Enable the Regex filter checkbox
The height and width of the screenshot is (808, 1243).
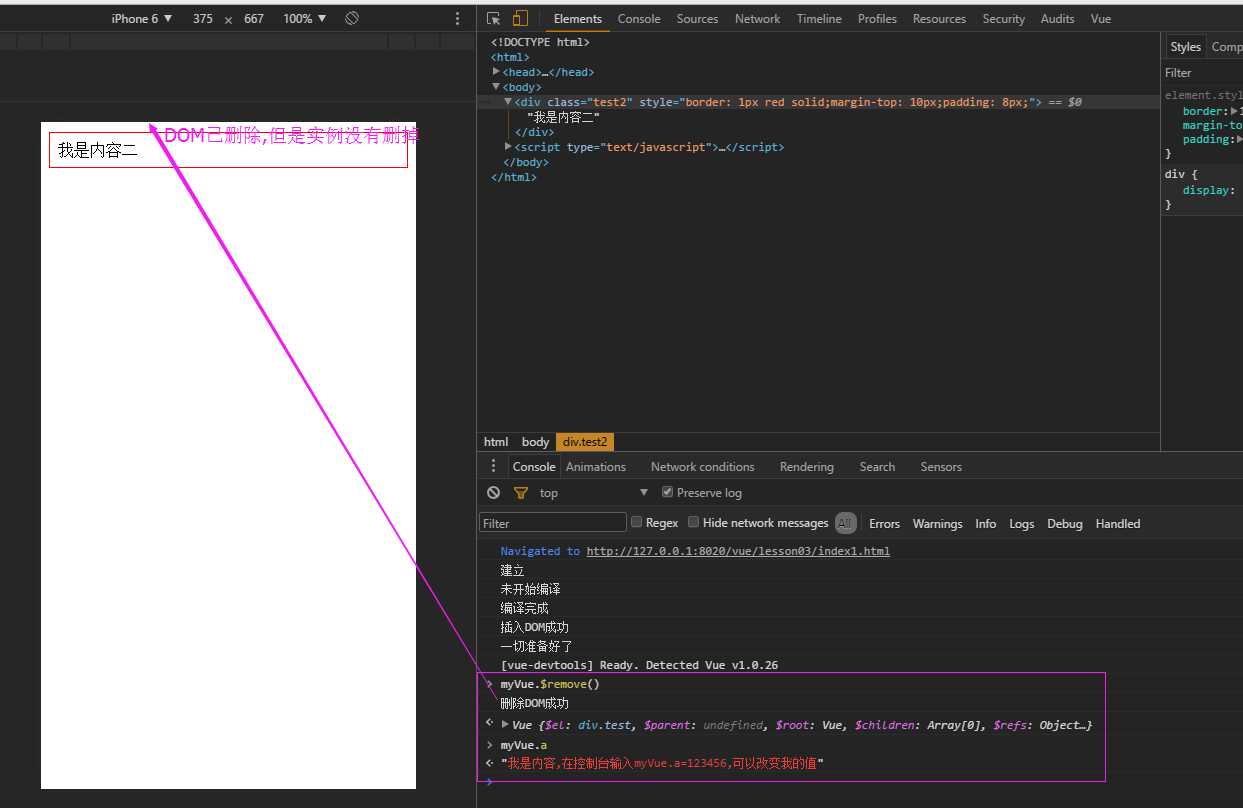pos(637,522)
